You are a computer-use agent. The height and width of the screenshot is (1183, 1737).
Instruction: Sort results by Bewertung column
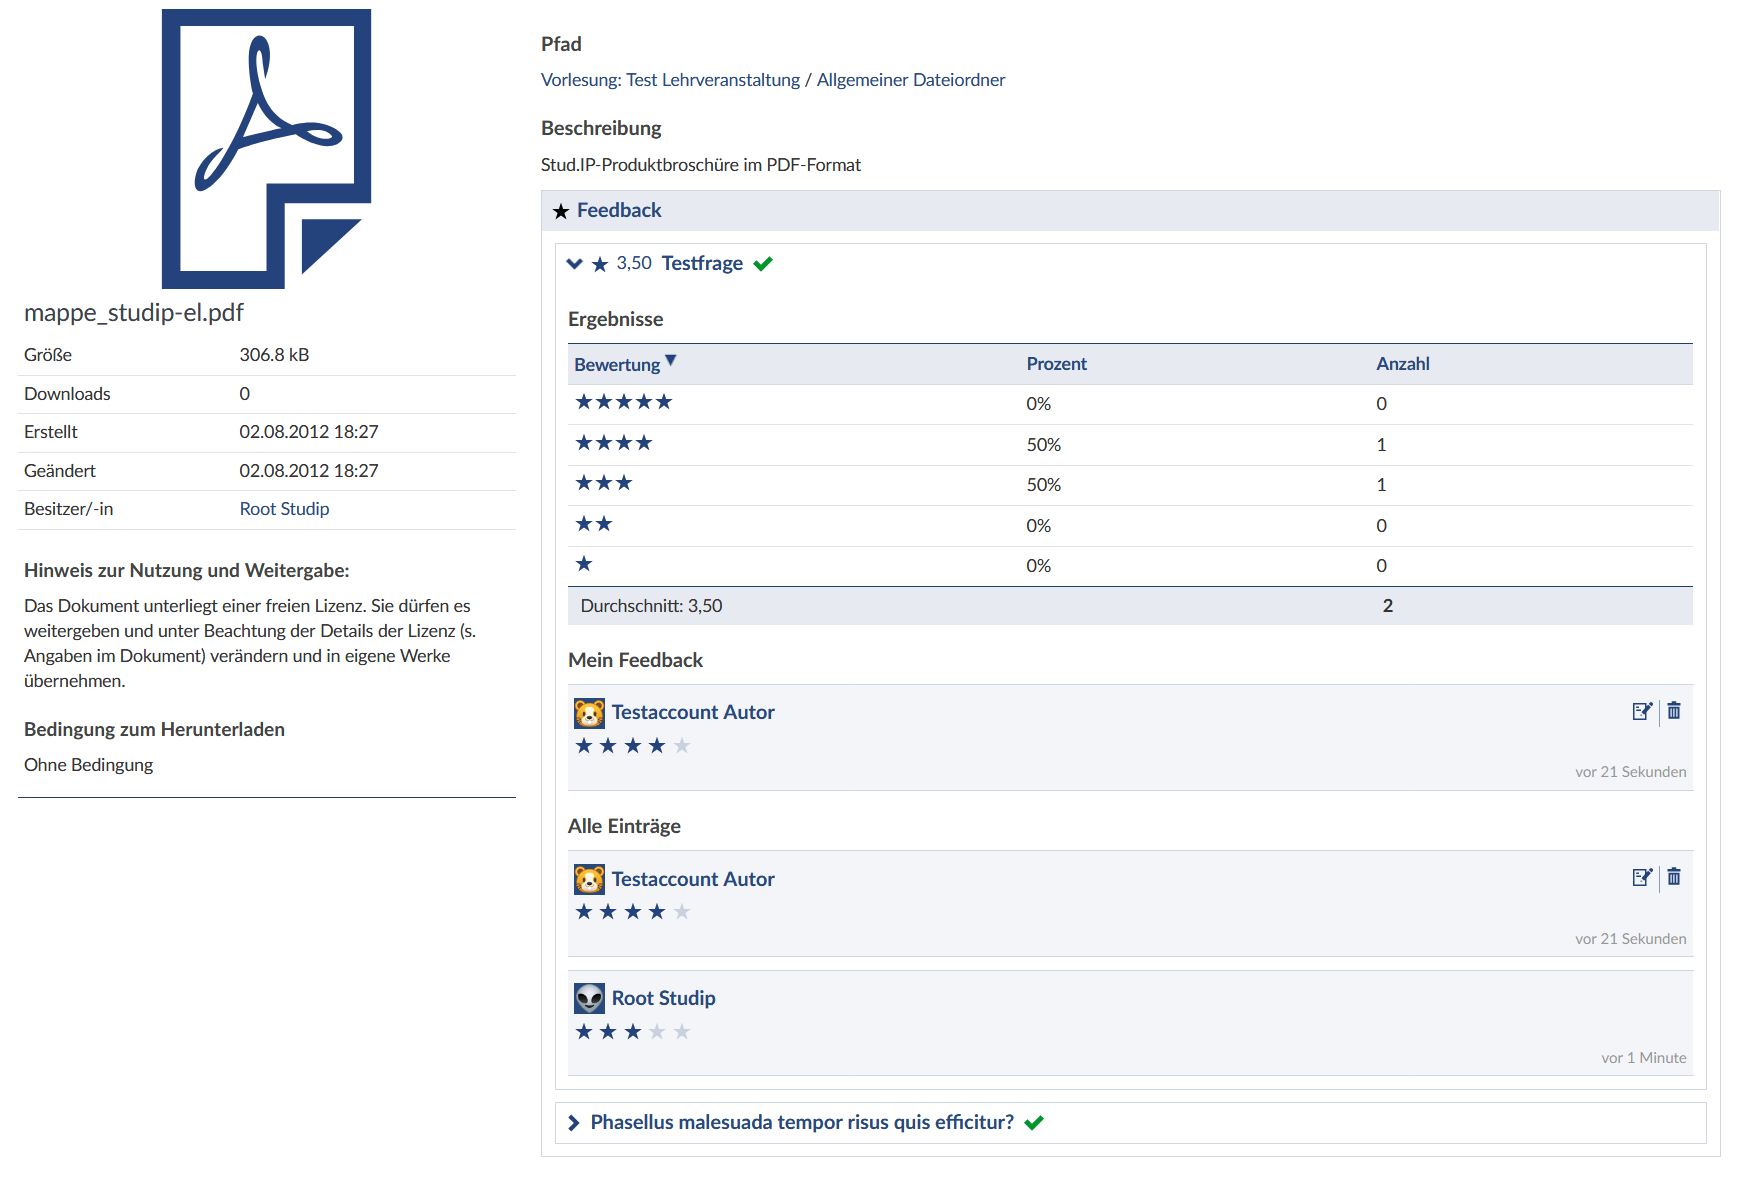tap(617, 365)
